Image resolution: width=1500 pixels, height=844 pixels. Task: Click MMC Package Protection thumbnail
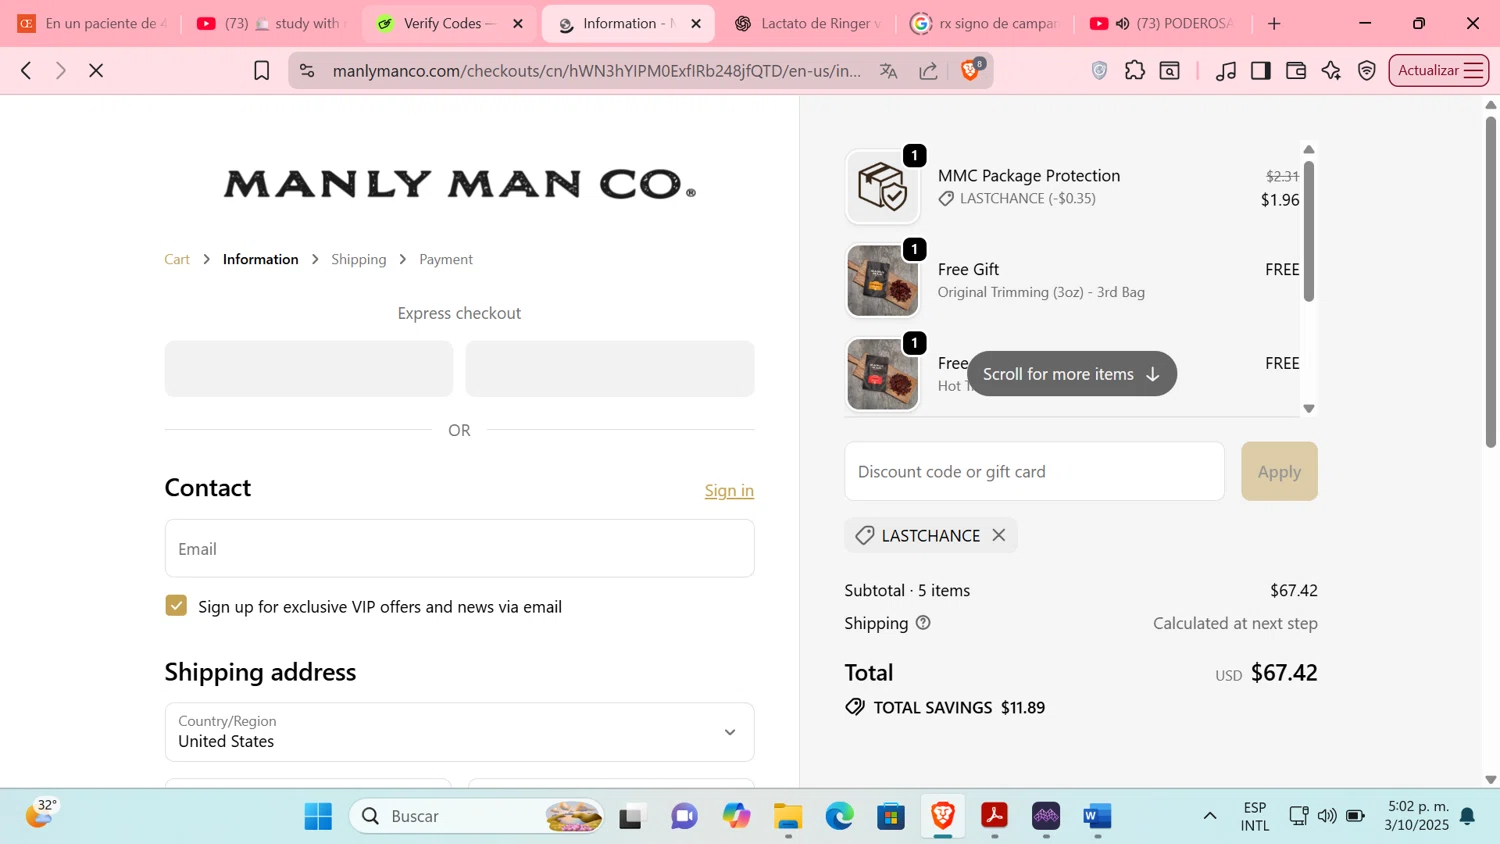click(882, 187)
